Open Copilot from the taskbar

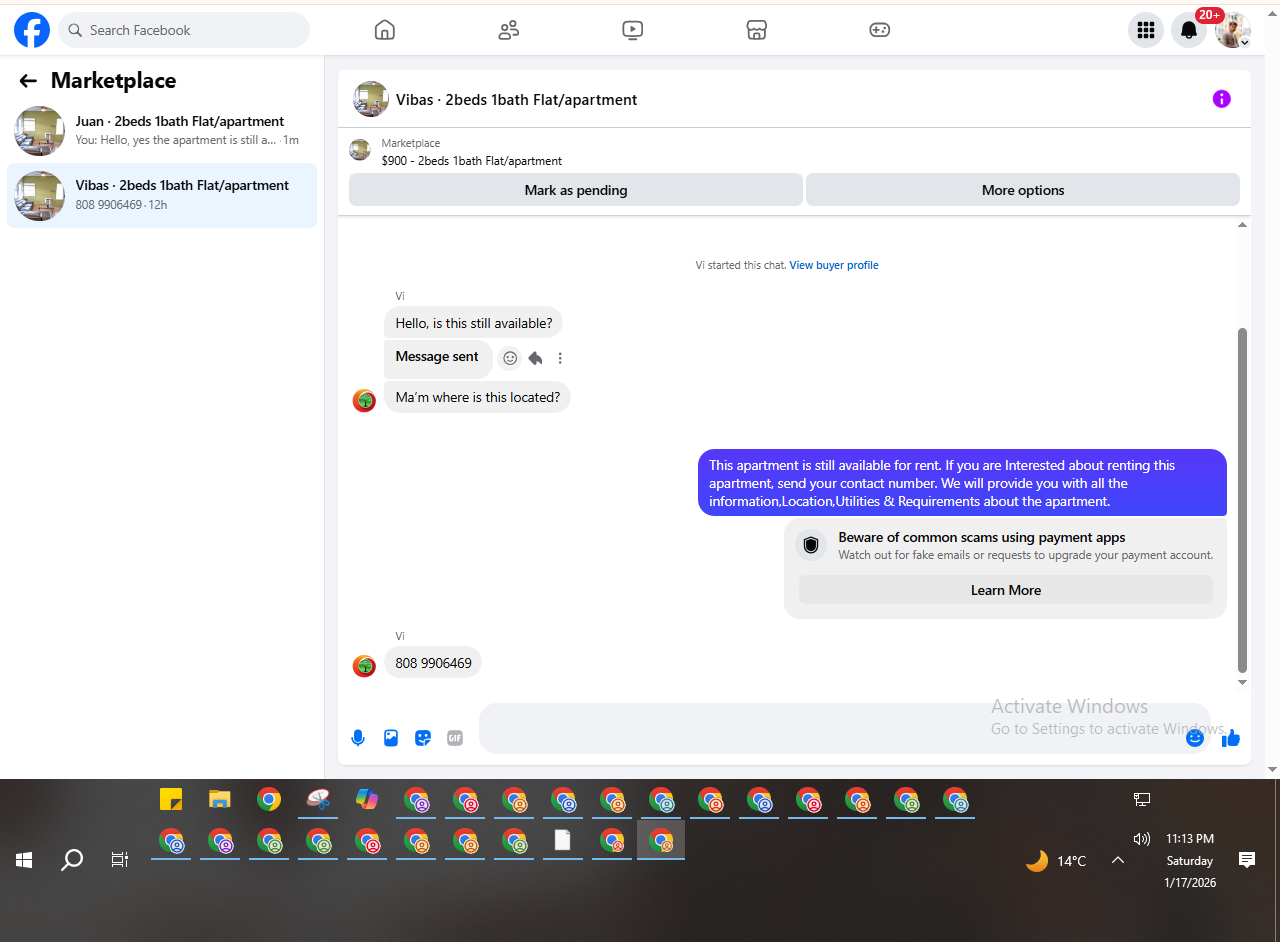click(x=367, y=799)
